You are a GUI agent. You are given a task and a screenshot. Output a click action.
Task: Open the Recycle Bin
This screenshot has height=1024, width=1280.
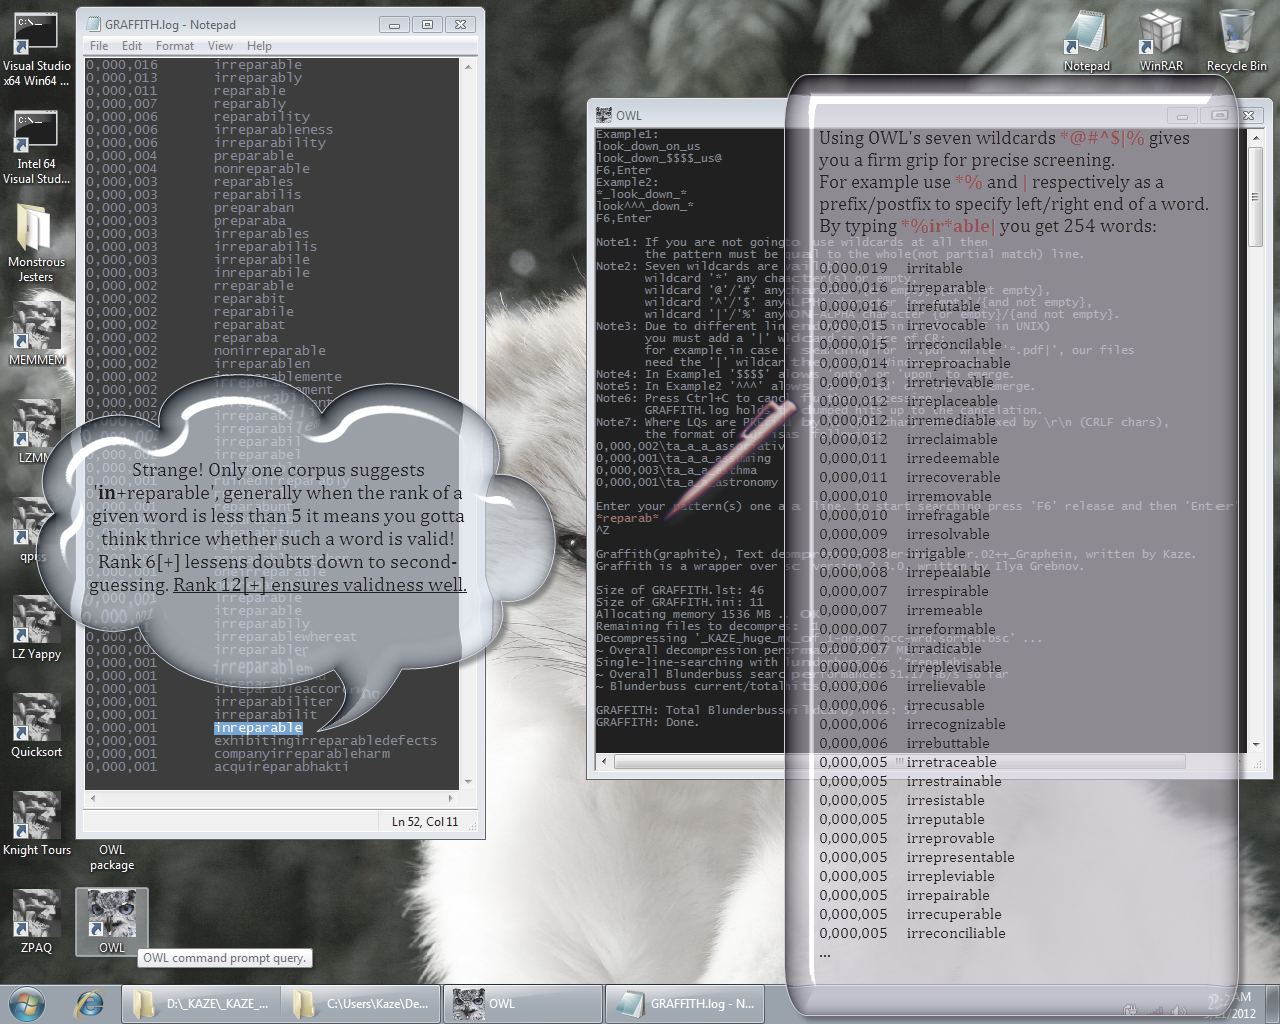[x=1236, y=41]
